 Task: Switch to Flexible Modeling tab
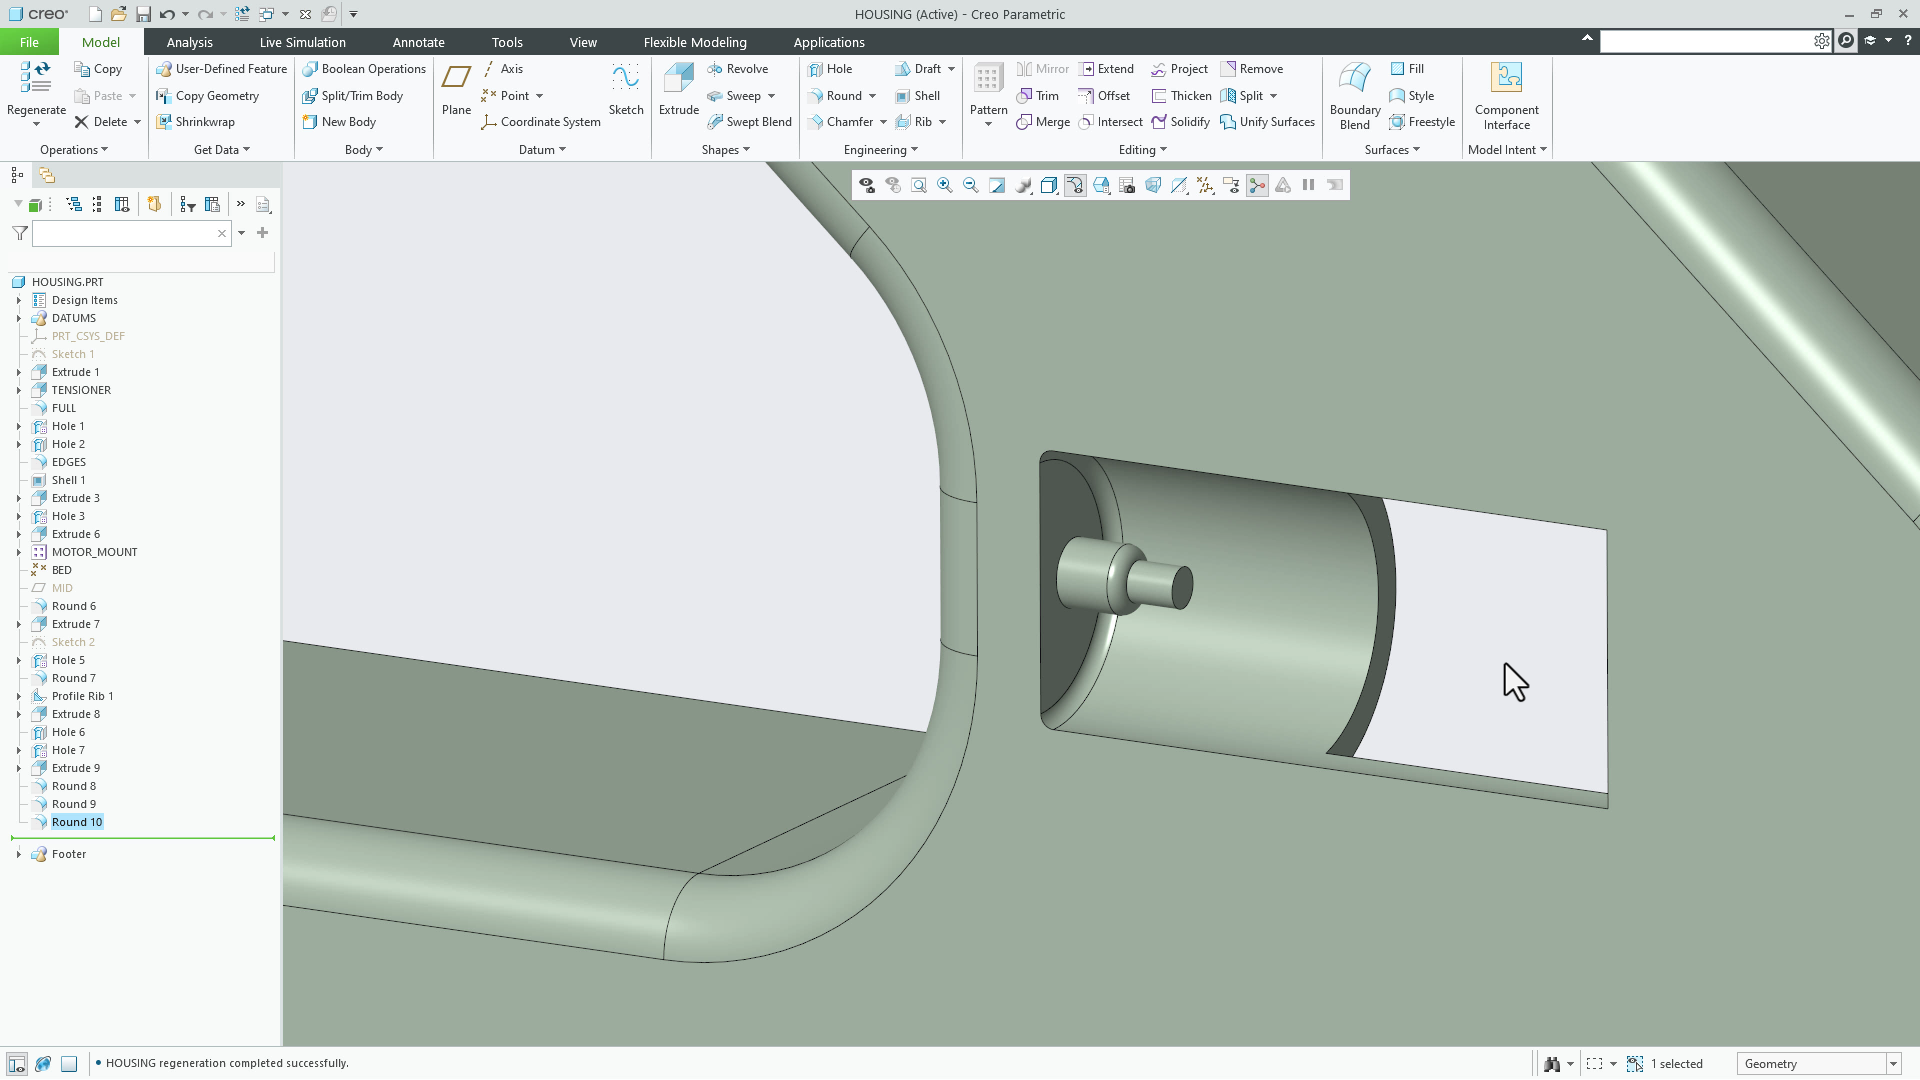(x=695, y=42)
